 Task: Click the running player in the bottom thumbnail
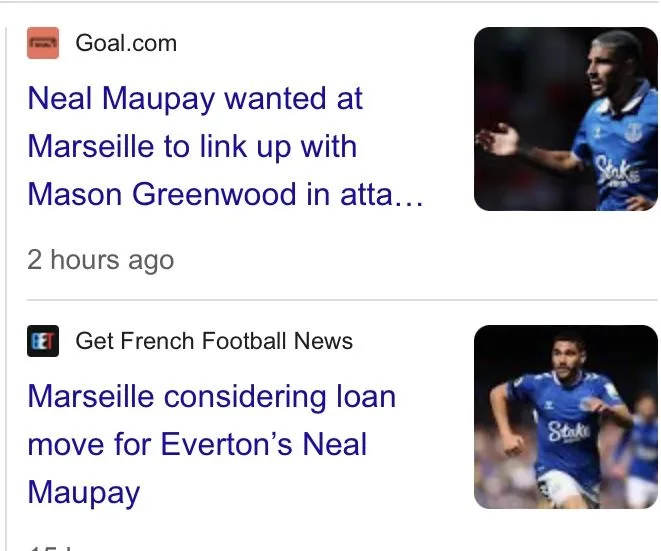(x=560, y=420)
